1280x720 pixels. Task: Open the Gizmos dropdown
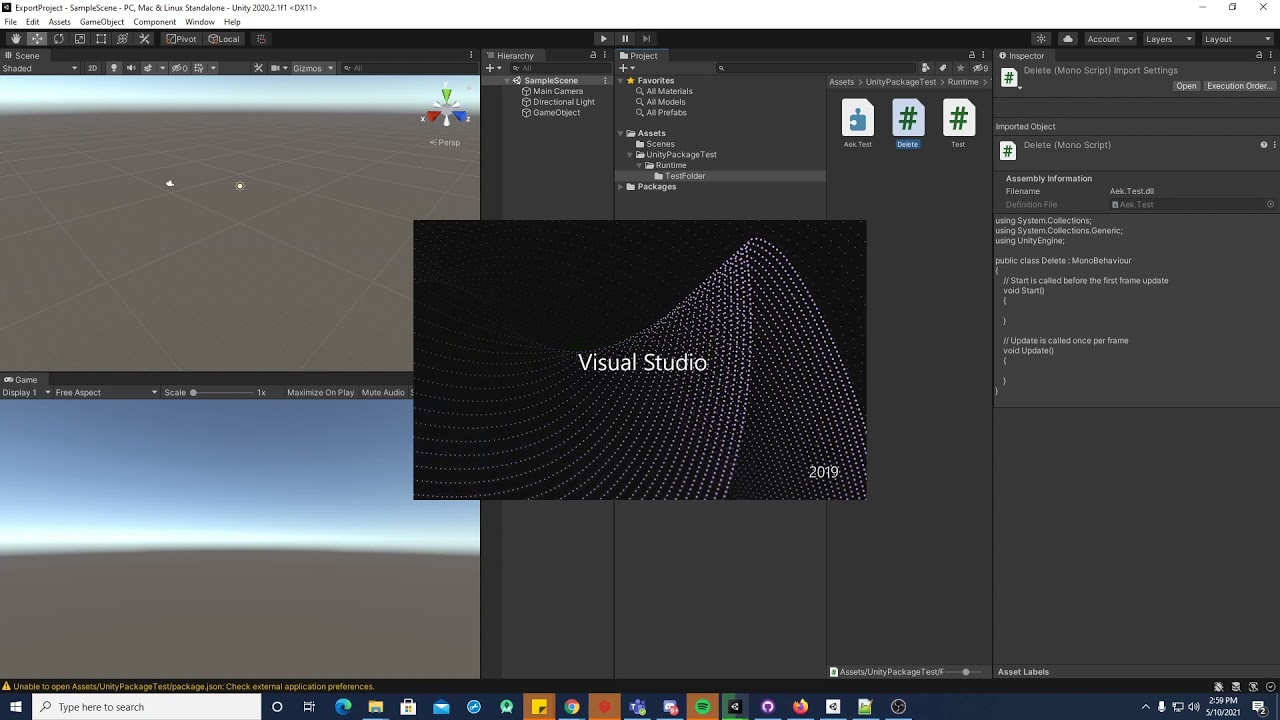pyautogui.click(x=313, y=68)
